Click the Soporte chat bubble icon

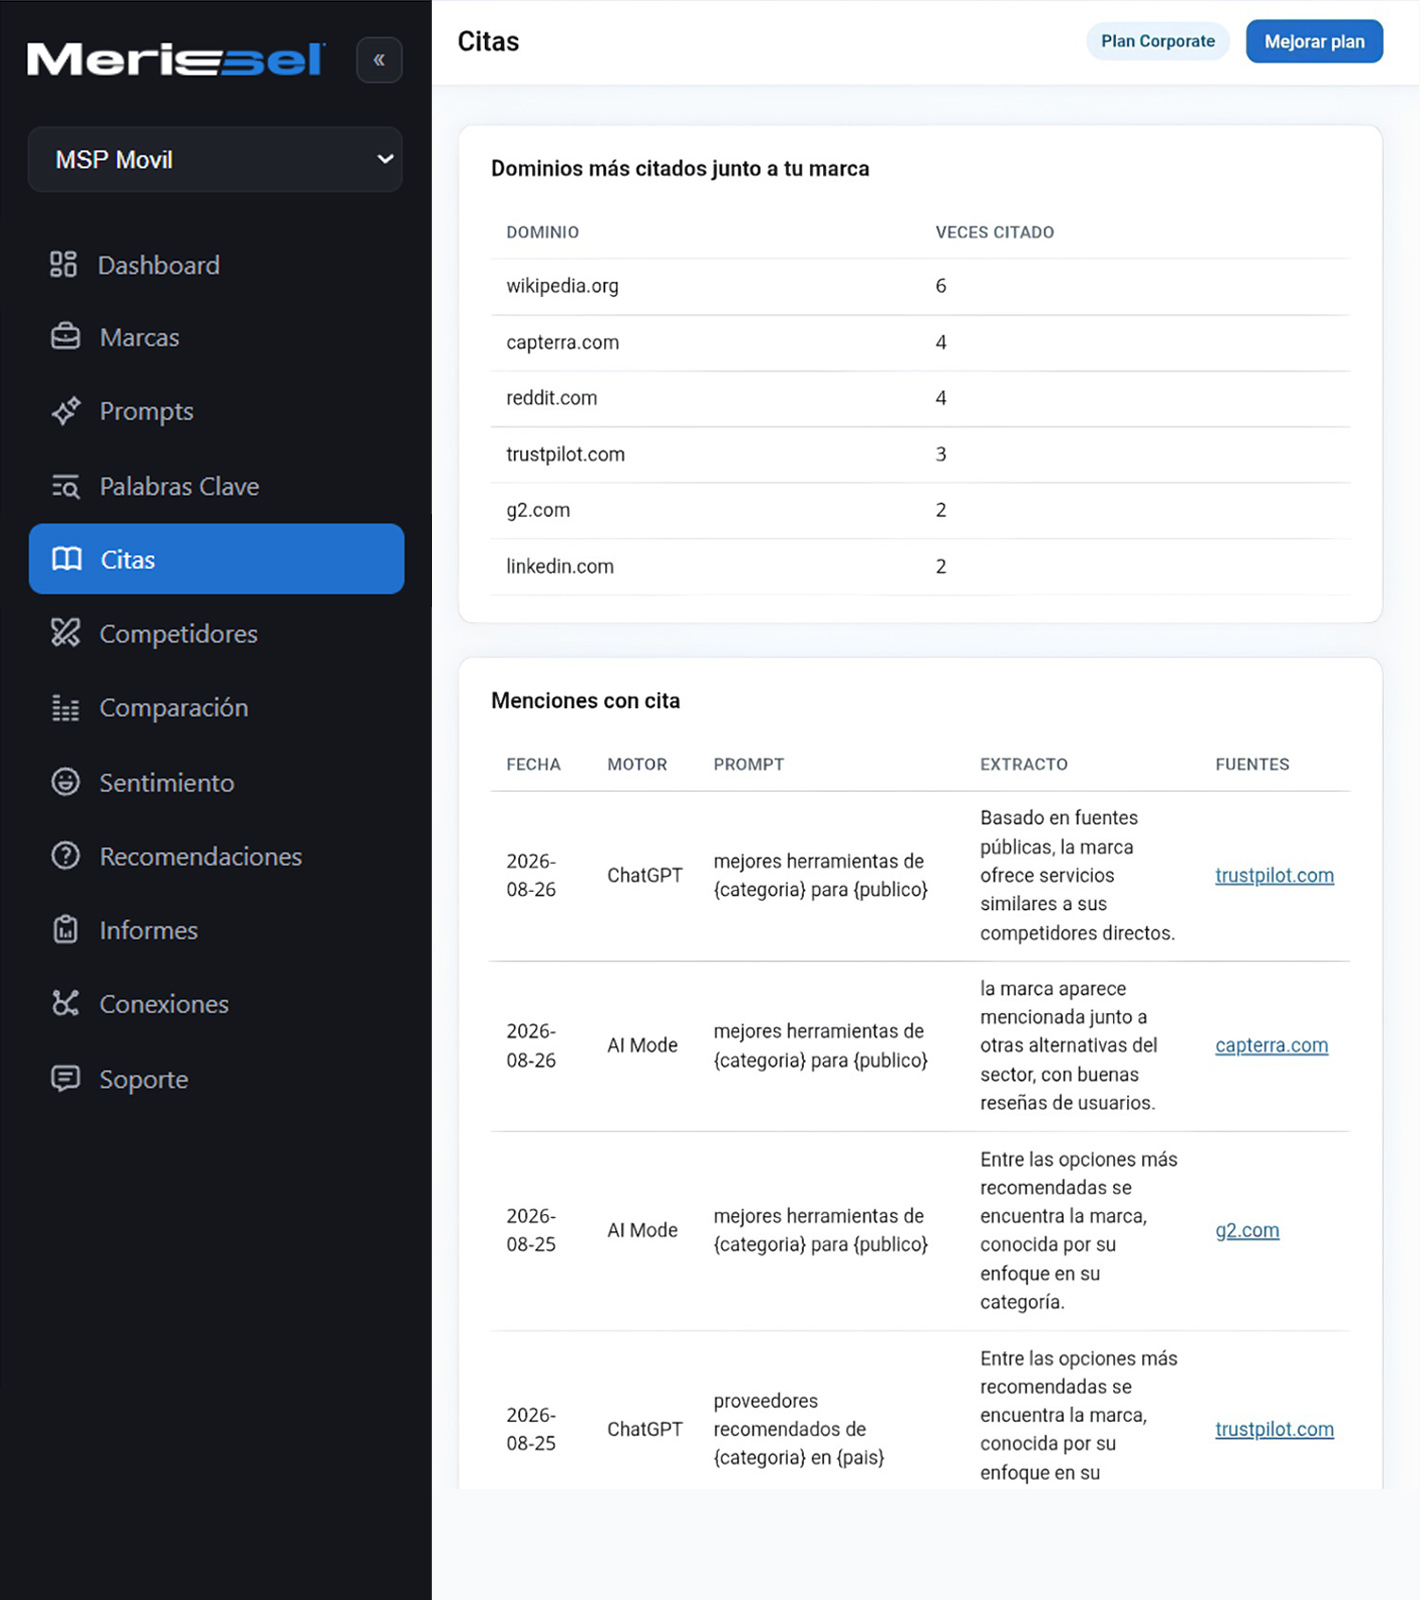tap(66, 1079)
